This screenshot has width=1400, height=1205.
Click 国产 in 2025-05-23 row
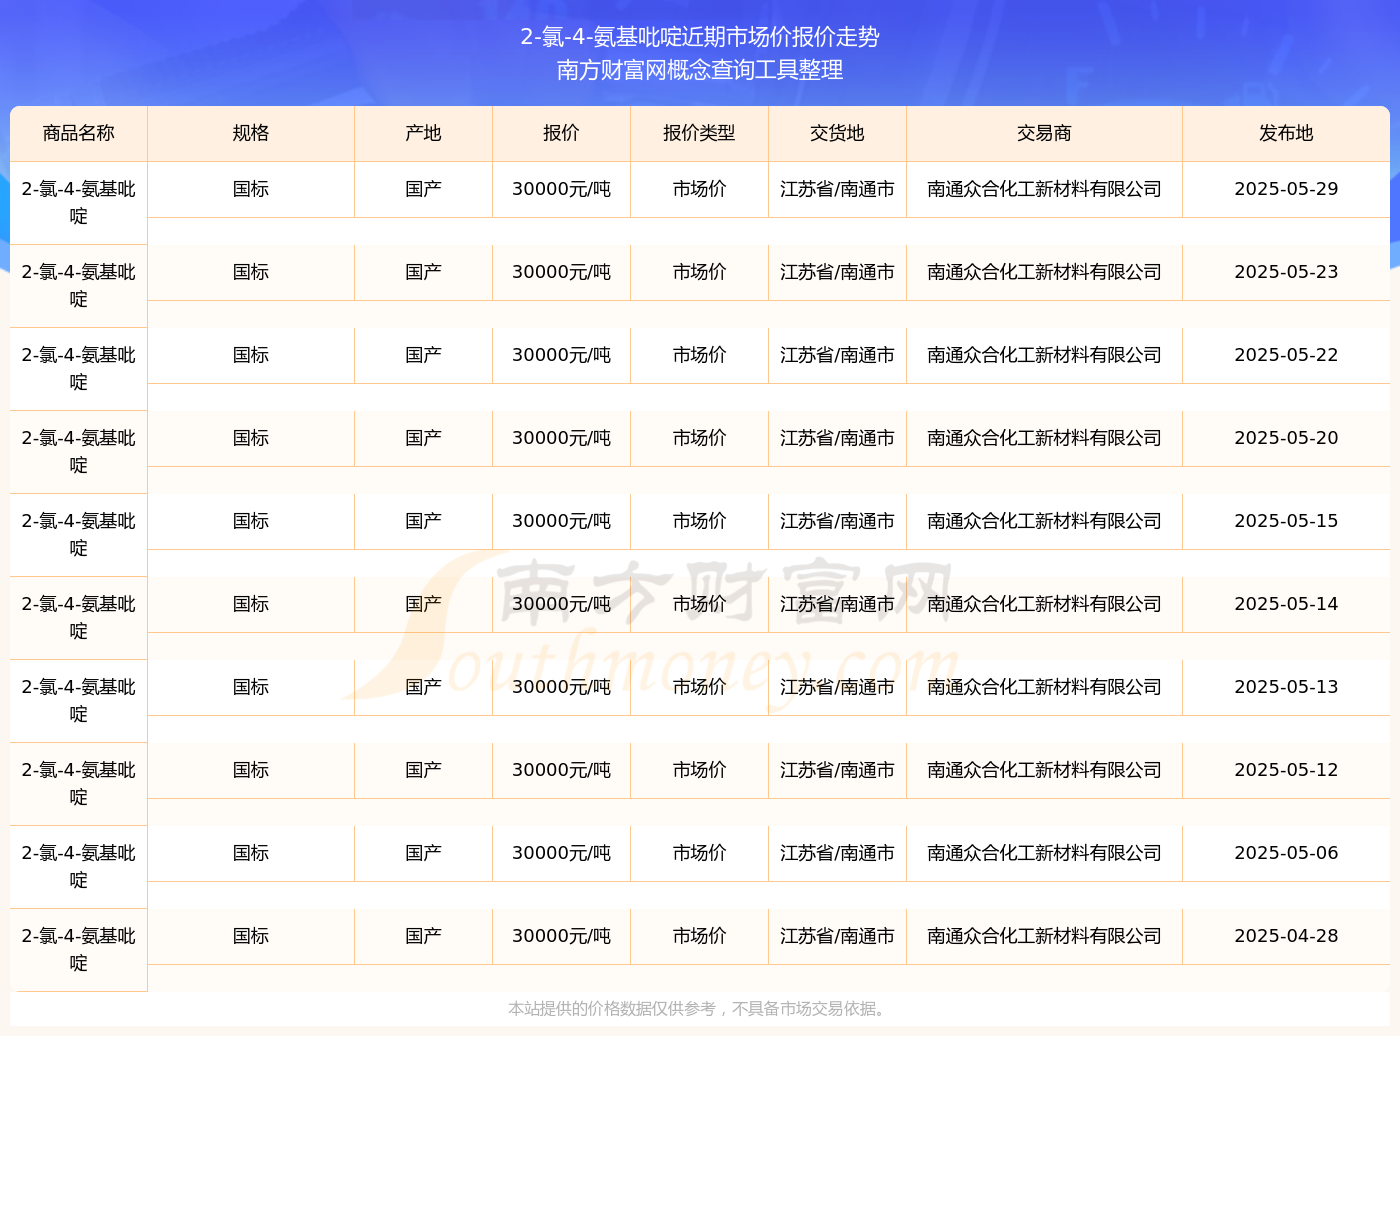pyautogui.click(x=424, y=272)
